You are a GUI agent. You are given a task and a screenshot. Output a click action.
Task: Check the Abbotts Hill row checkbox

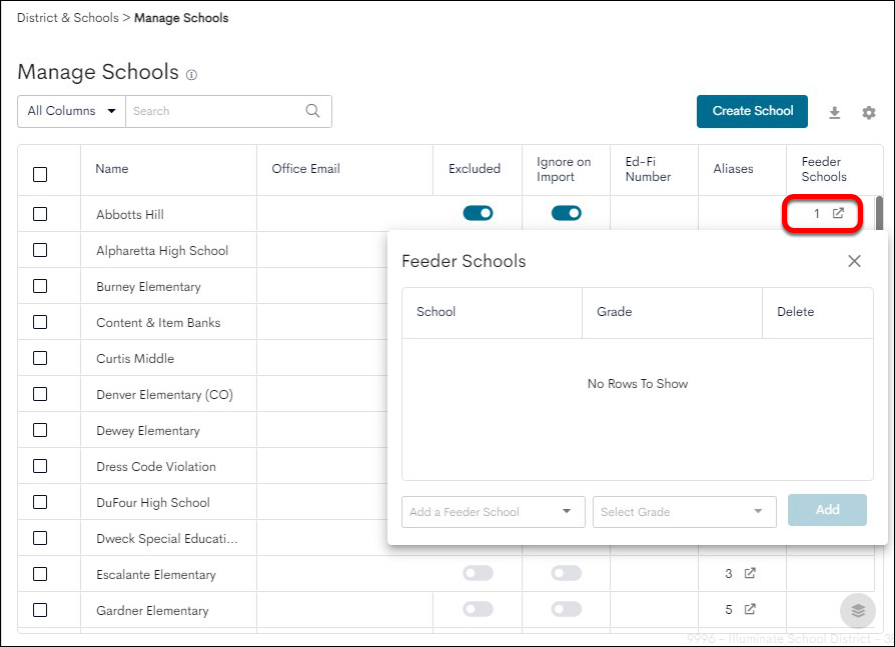click(40, 214)
